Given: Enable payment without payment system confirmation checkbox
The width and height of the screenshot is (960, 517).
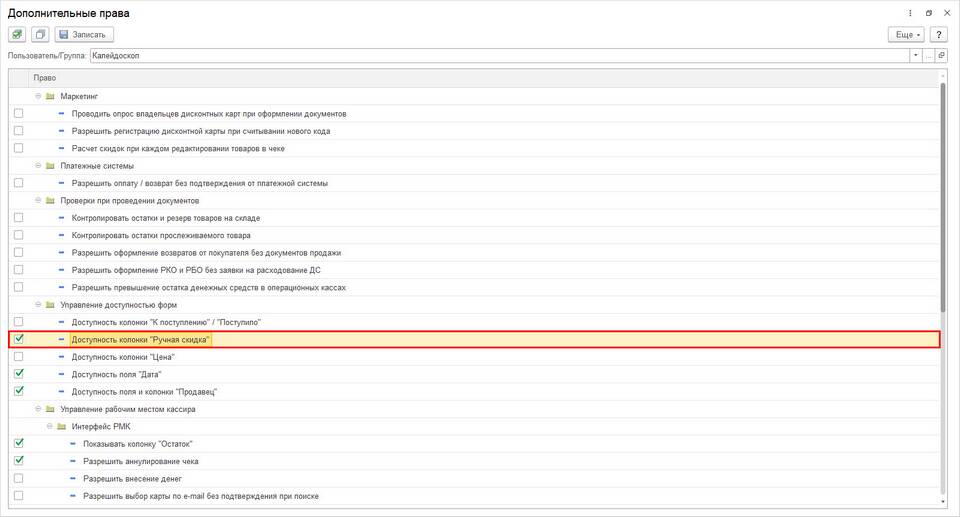Looking at the screenshot, I should 19,183.
